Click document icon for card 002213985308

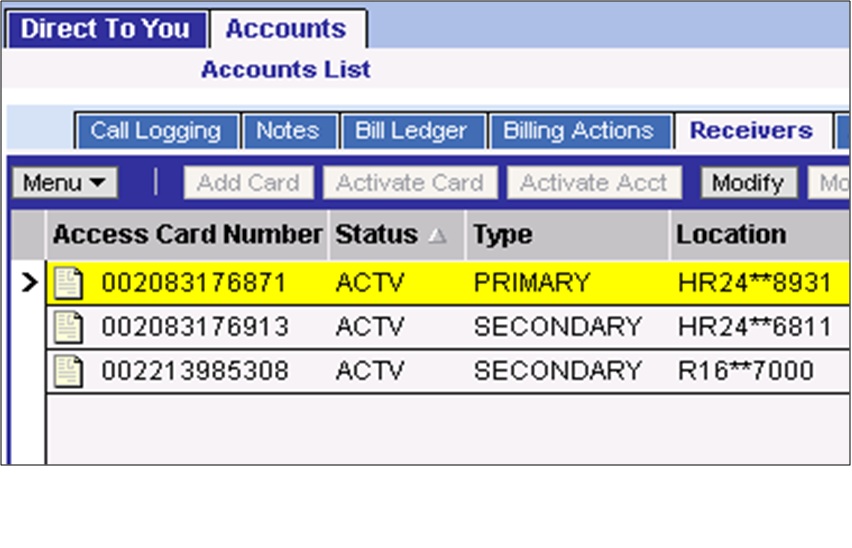tap(68, 371)
